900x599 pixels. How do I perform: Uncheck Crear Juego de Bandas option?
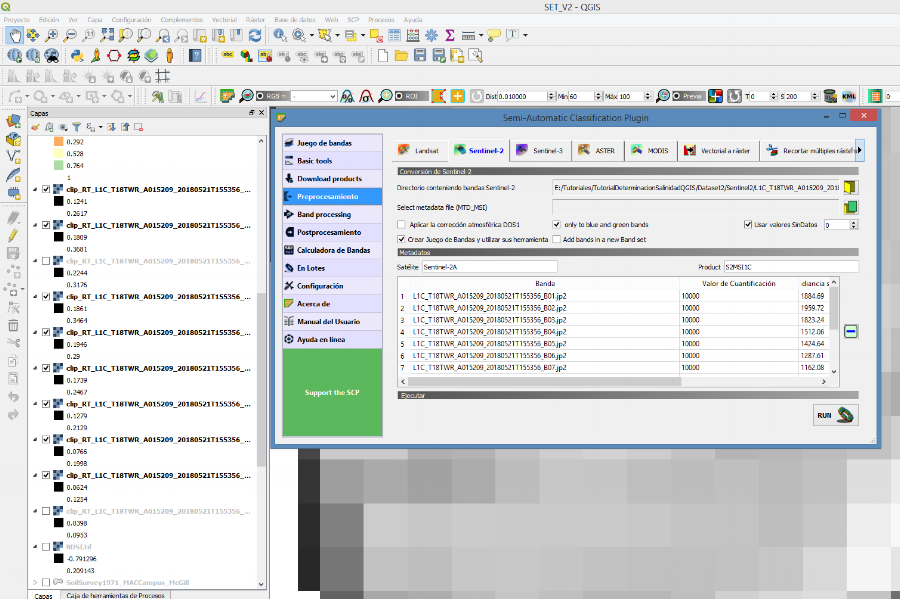[x=401, y=239]
